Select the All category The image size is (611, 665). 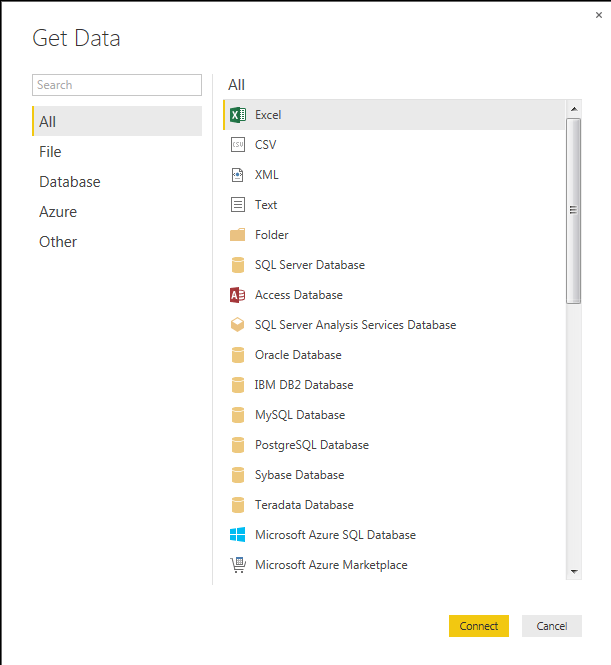pyautogui.click(x=117, y=121)
